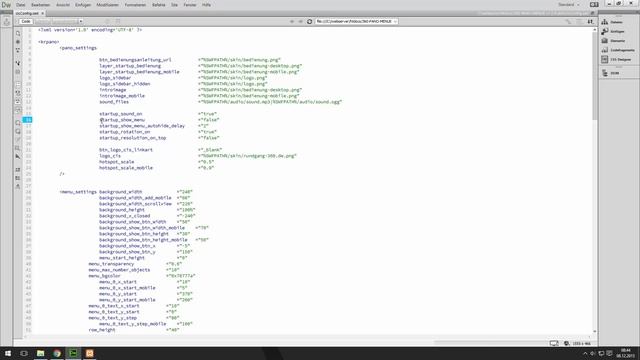Open the Ansicht menu

coord(63,5)
